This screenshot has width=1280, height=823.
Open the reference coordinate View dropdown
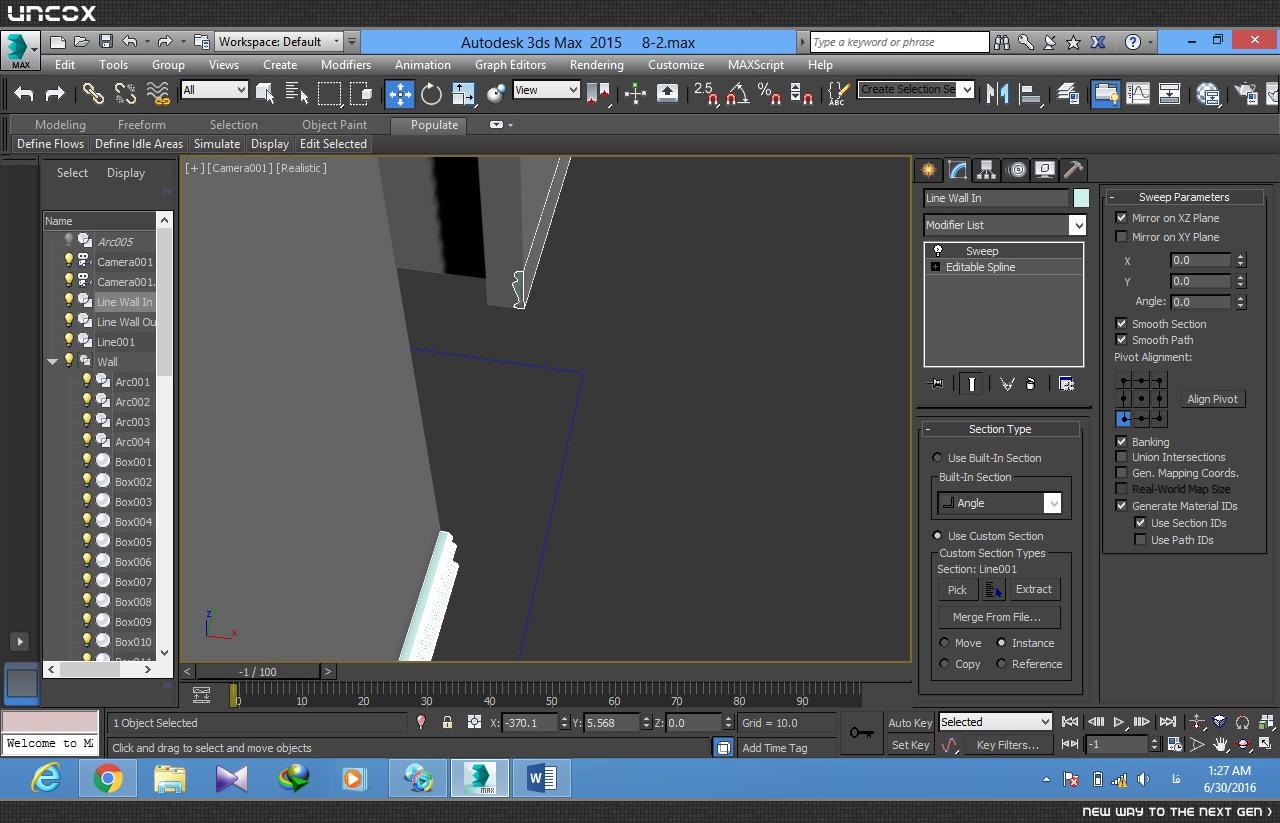tap(546, 90)
